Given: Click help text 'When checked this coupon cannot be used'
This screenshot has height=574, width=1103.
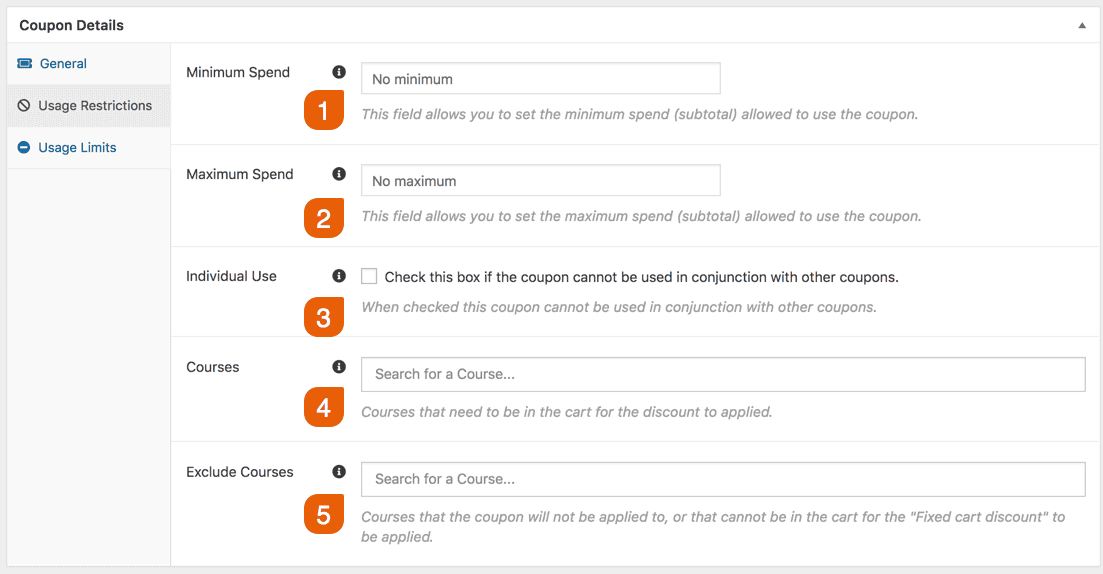Looking at the screenshot, I should point(619,307).
